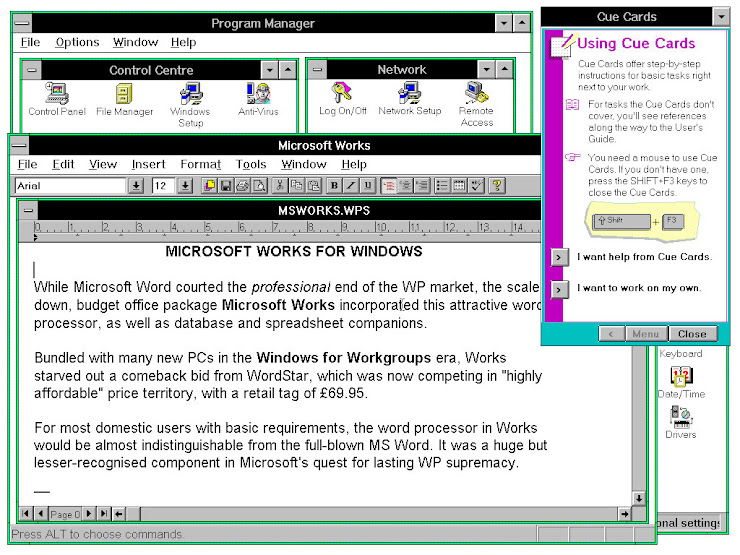Screen dimensions: 740x555
Task: Enable left alignment in the toolbar
Action: [388, 185]
